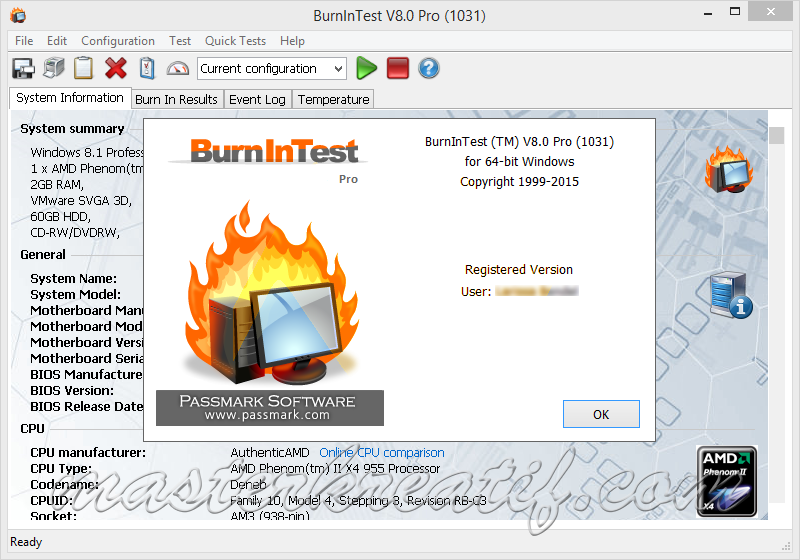Click the clipboard copy toolbar icon
The height and width of the screenshot is (560, 800).
click(x=84, y=68)
